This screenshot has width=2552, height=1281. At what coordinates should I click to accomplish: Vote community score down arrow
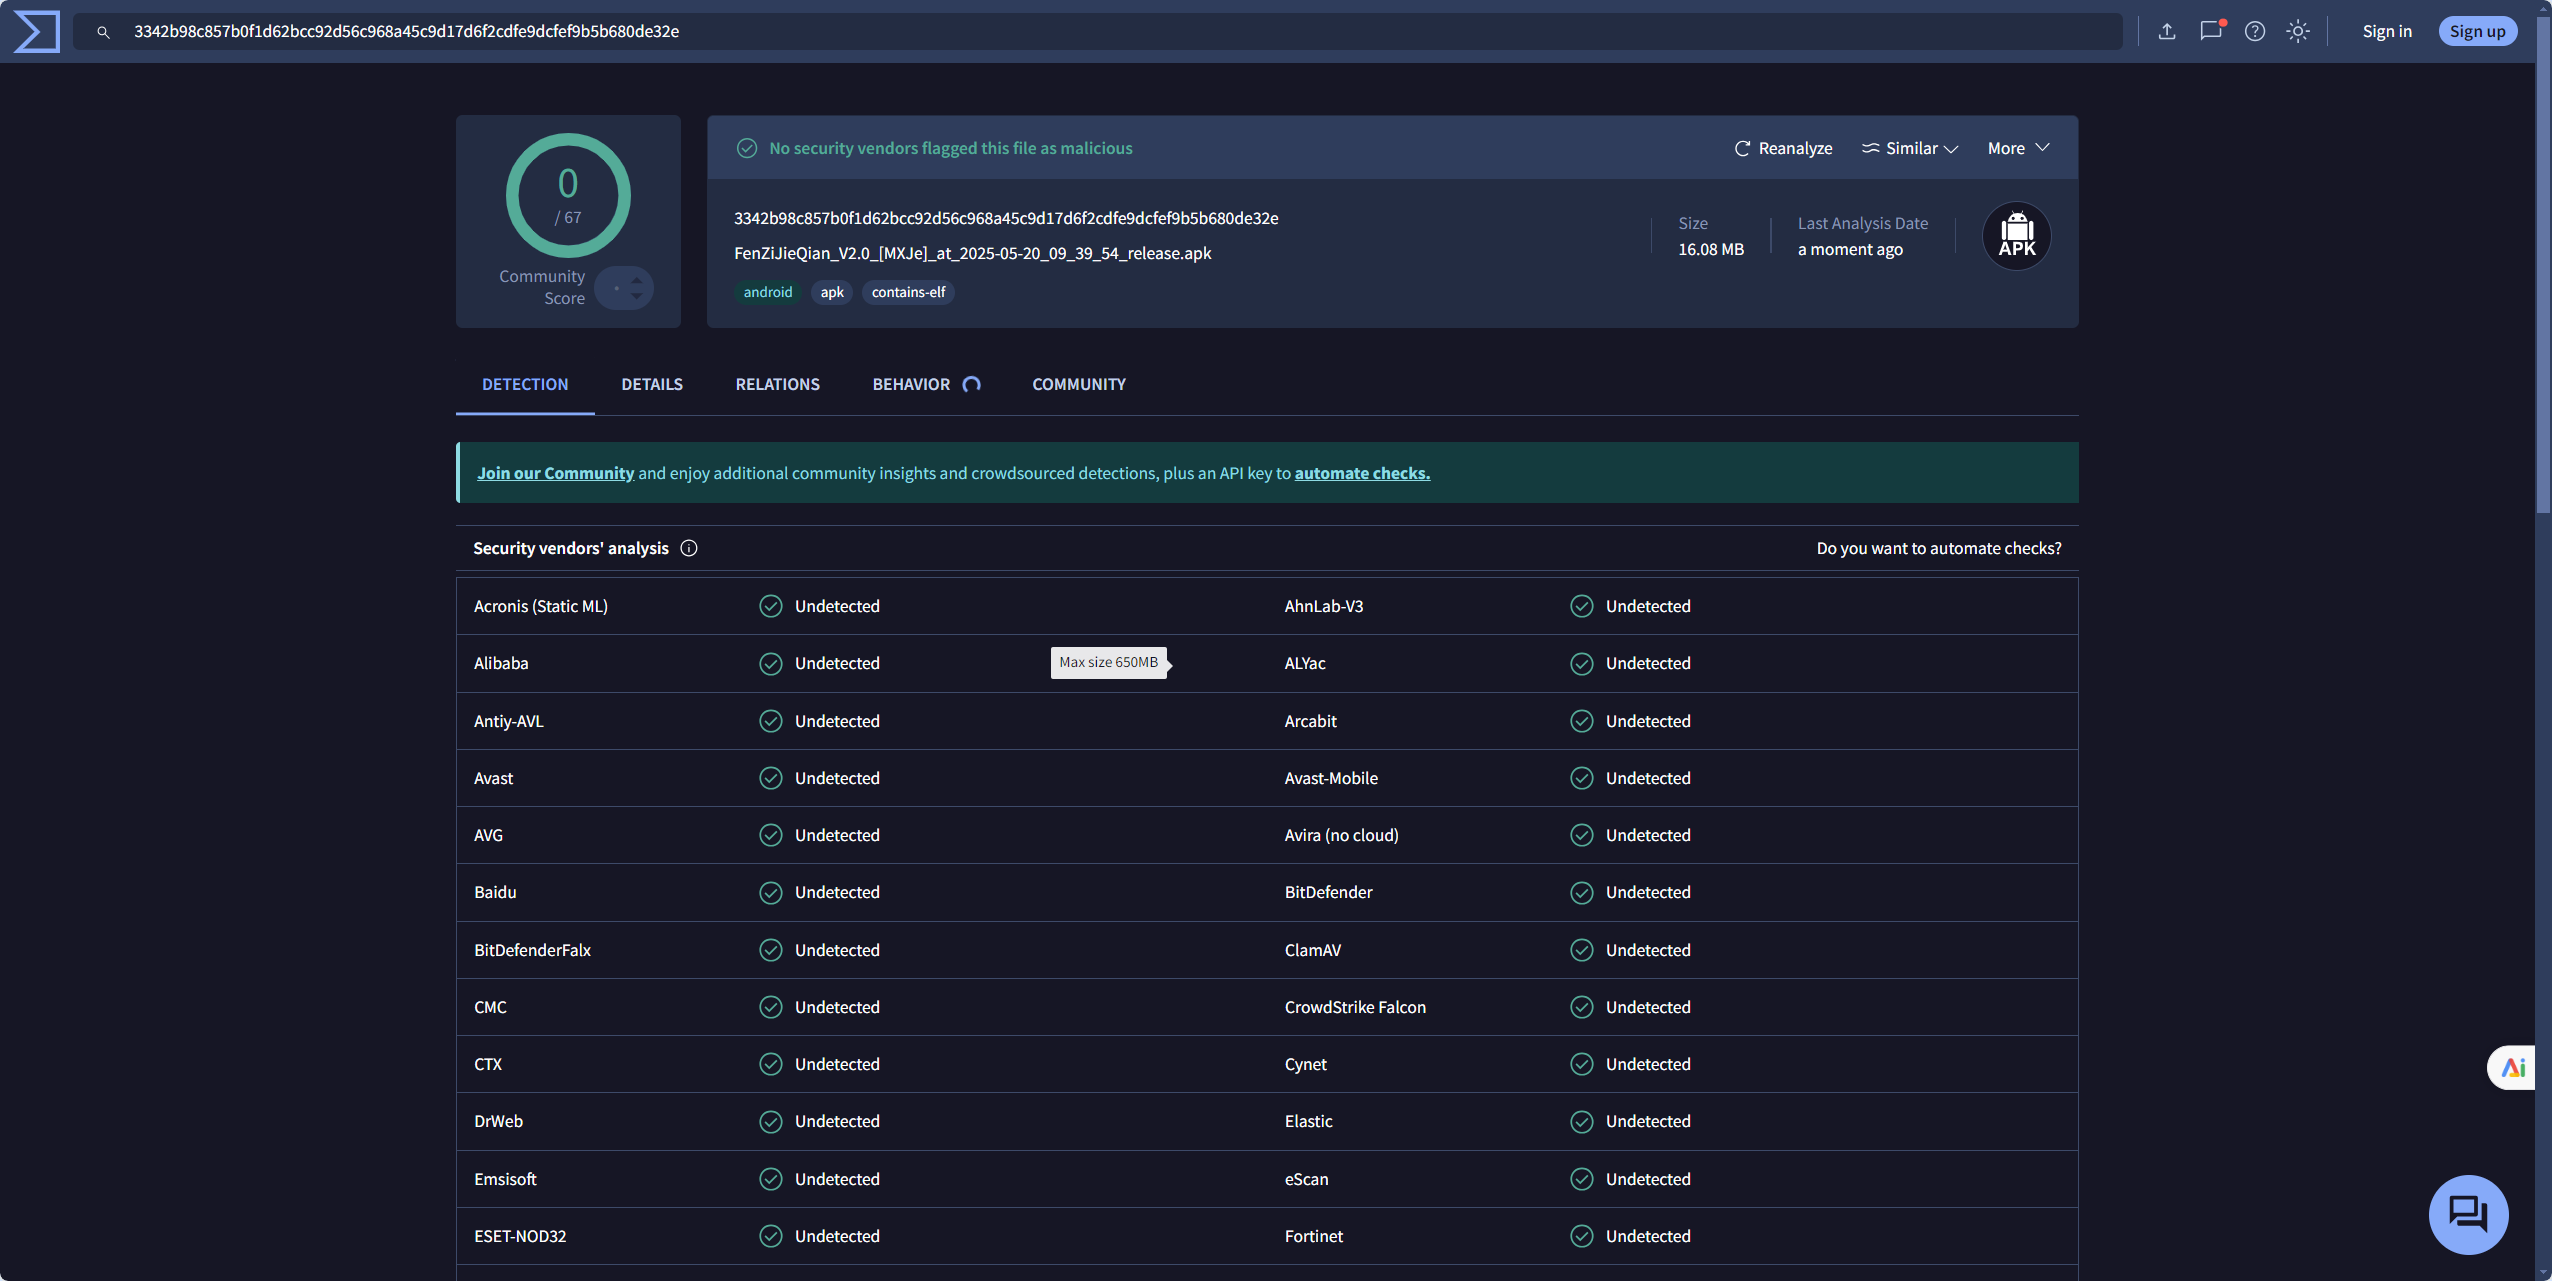(637, 297)
